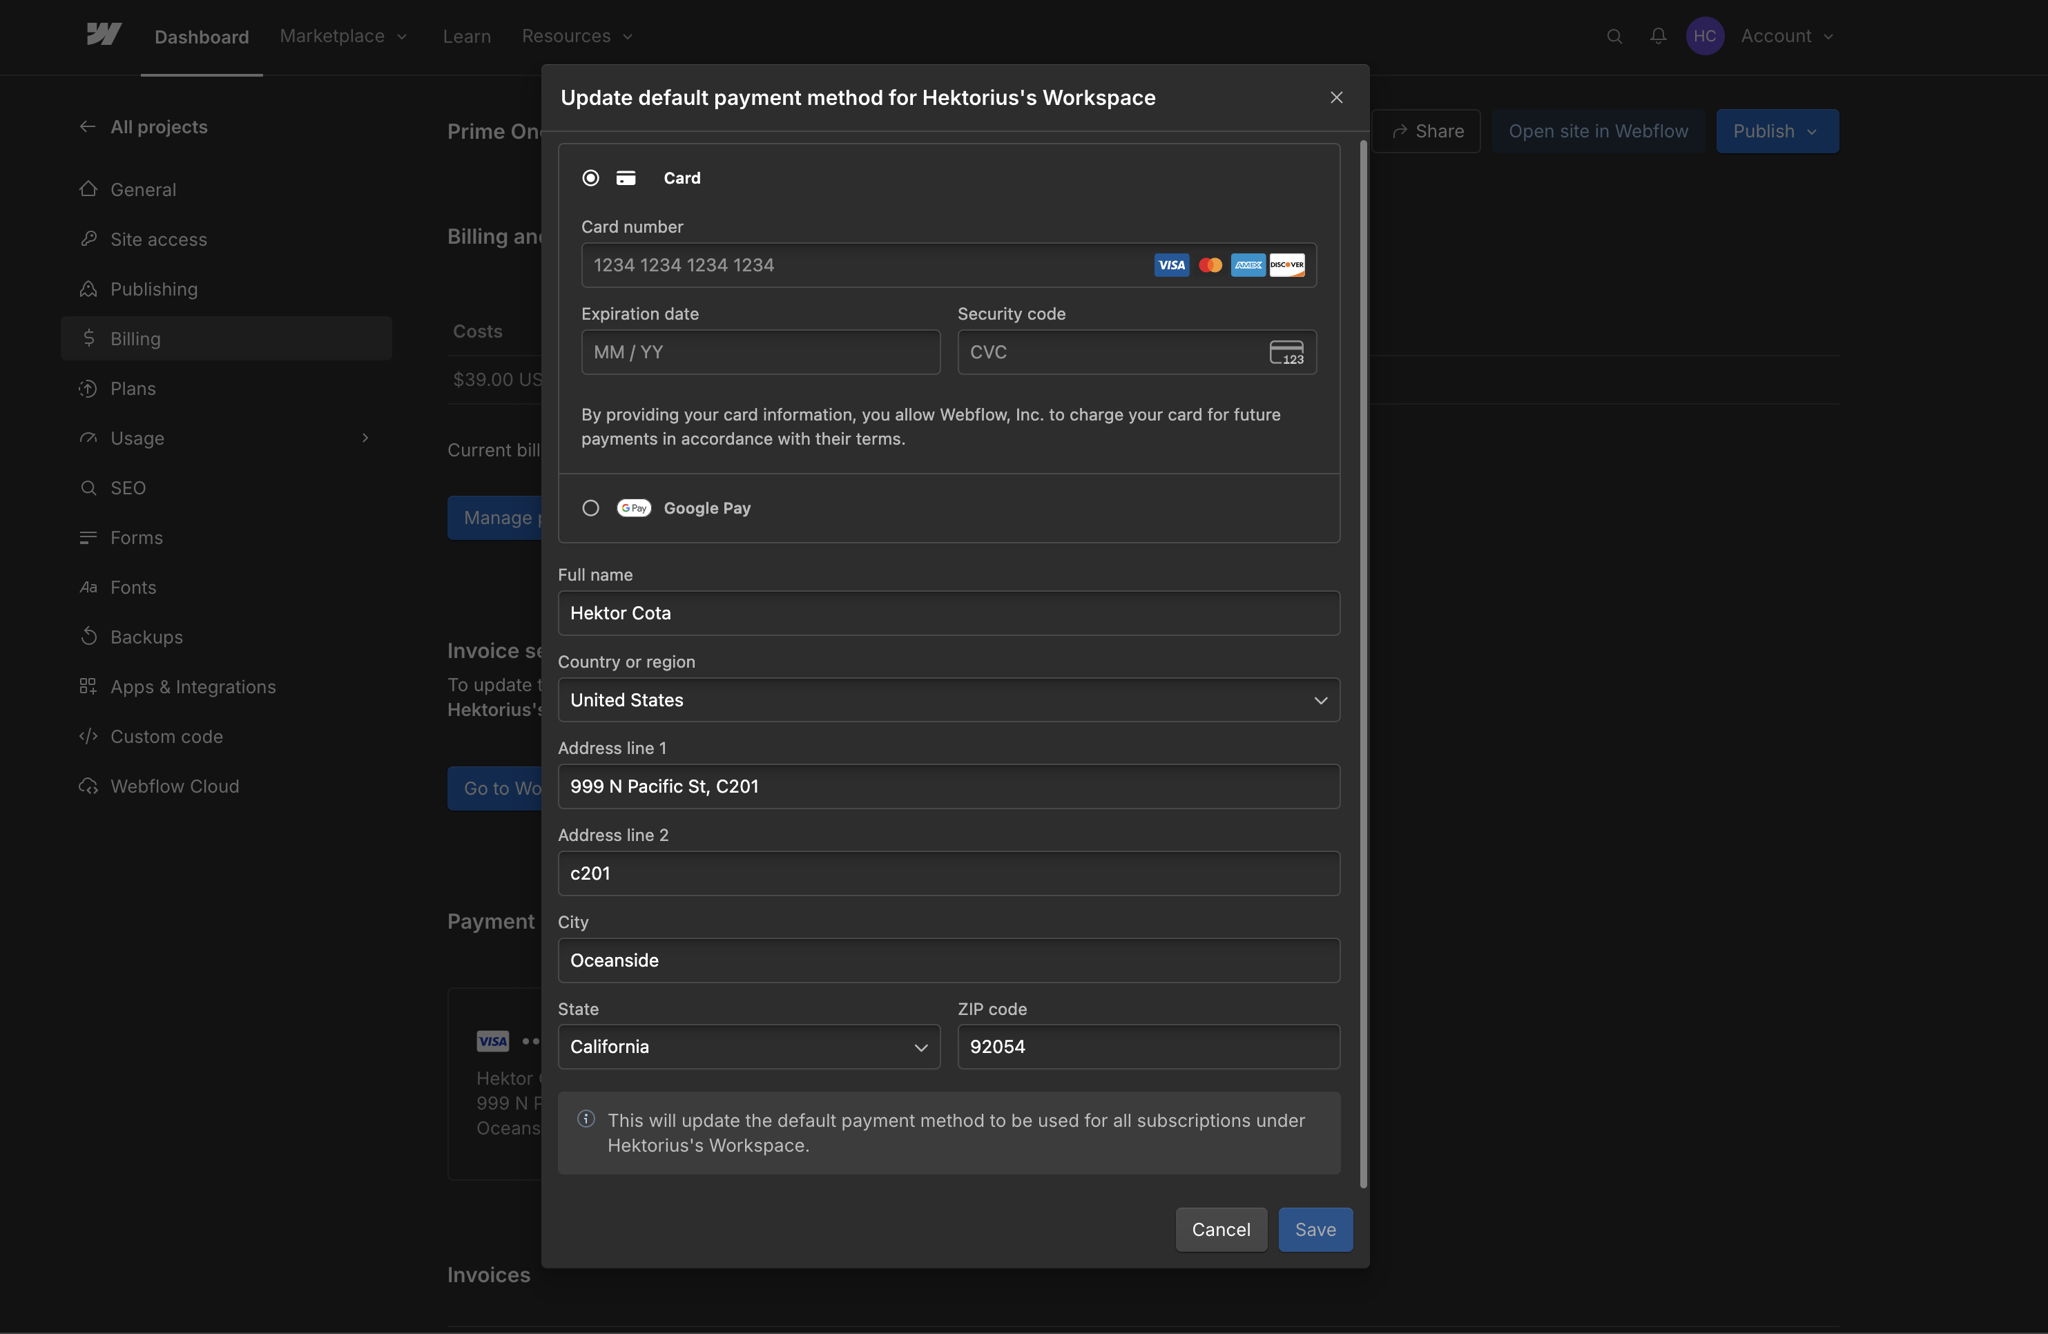Image resolution: width=2048 pixels, height=1334 pixels.
Task: Click the Plans icon in sidebar
Action: (x=88, y=388)
